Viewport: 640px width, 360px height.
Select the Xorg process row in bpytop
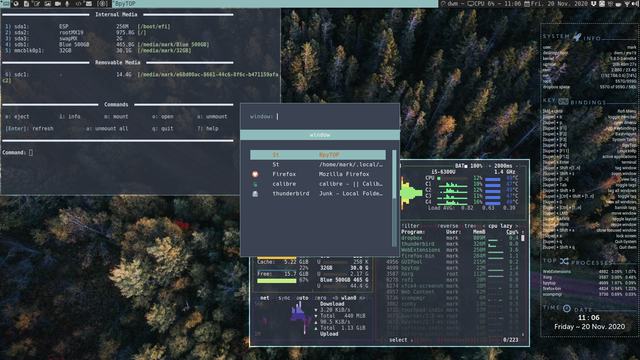[453, 274]
